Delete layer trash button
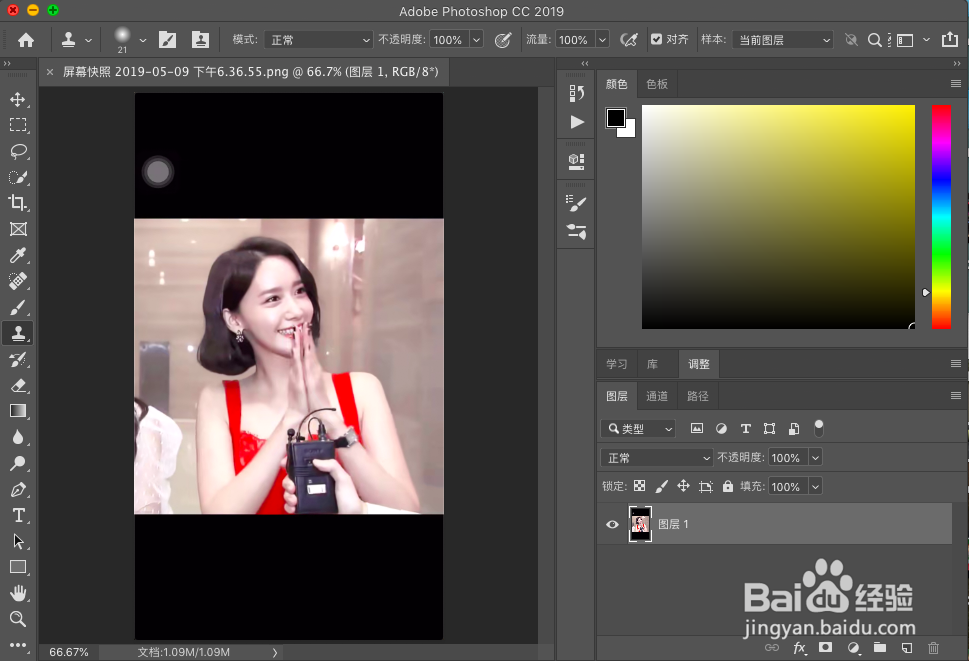Viewport: 969px width, 661px height. click(933, 647)
